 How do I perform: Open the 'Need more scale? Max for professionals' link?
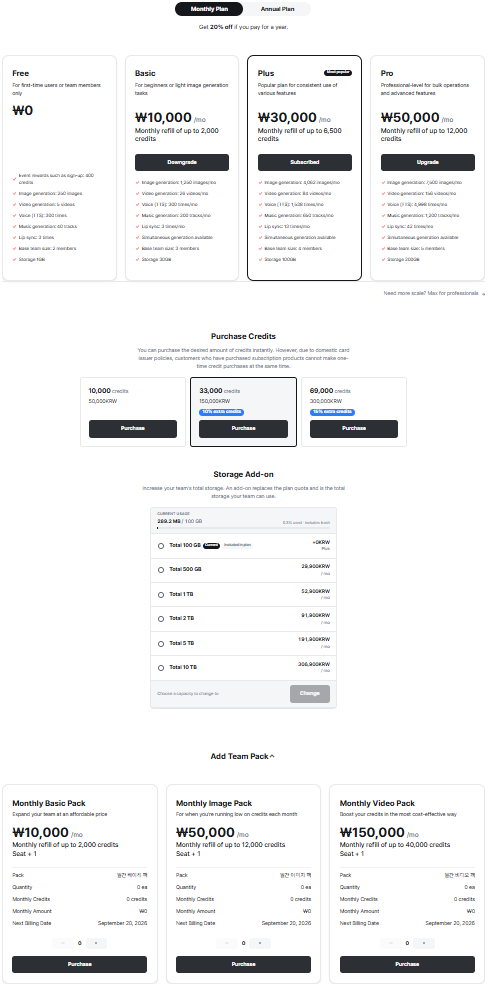tap(434, 293)
